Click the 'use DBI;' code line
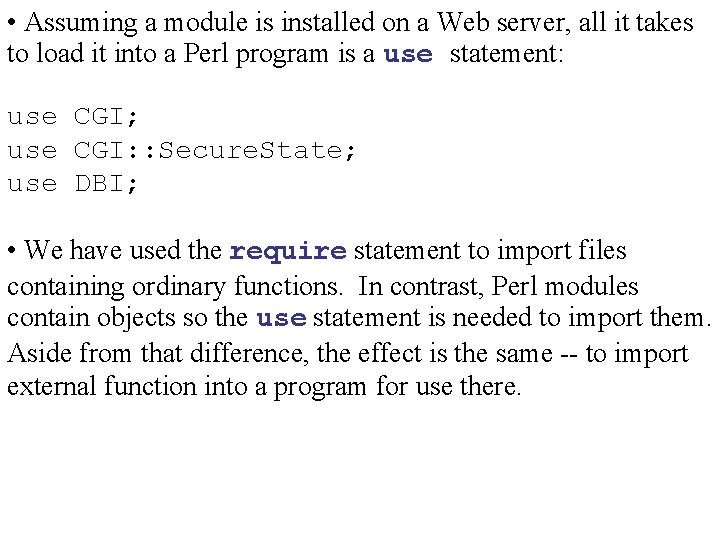This screenshot has width=720, height=540. tap(72, 184)
